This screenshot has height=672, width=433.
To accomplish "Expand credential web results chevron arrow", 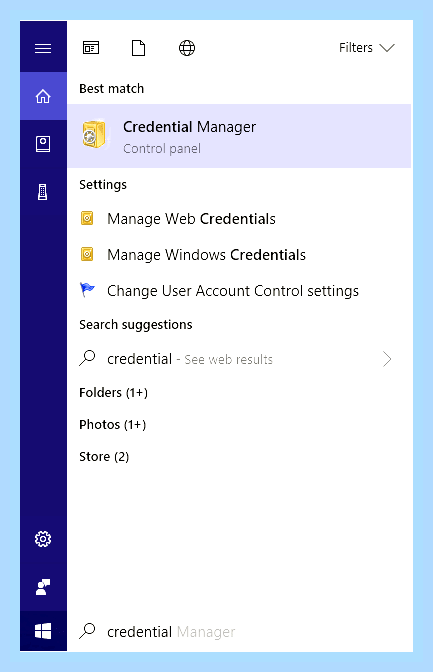I will point(387,359).
